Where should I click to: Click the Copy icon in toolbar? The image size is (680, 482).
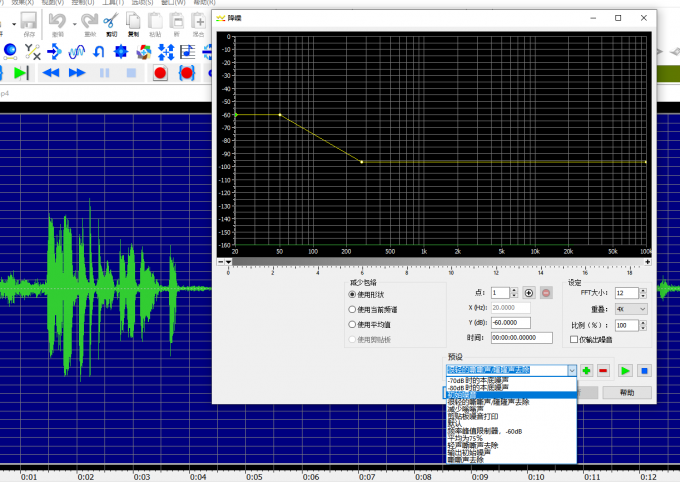click(133, 20)
